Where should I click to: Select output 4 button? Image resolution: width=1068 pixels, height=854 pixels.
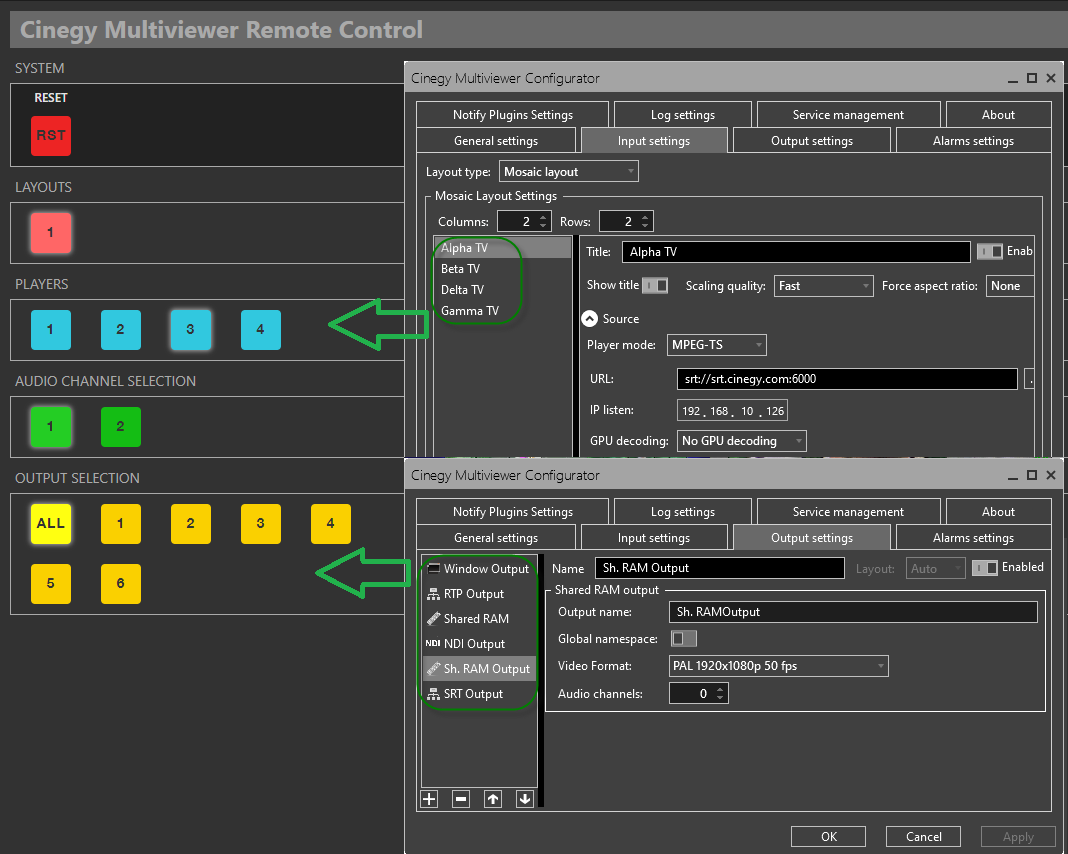(330, 524)
